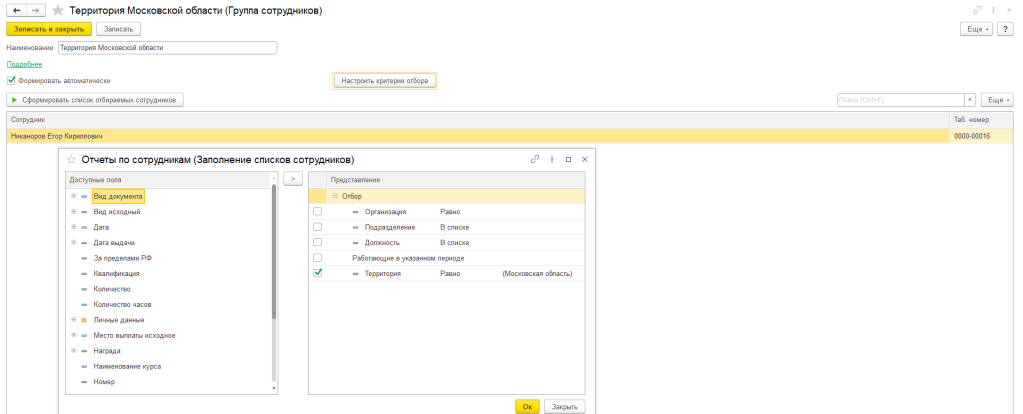
Task: Open the Подробнее link
Action: click(24, 64)
